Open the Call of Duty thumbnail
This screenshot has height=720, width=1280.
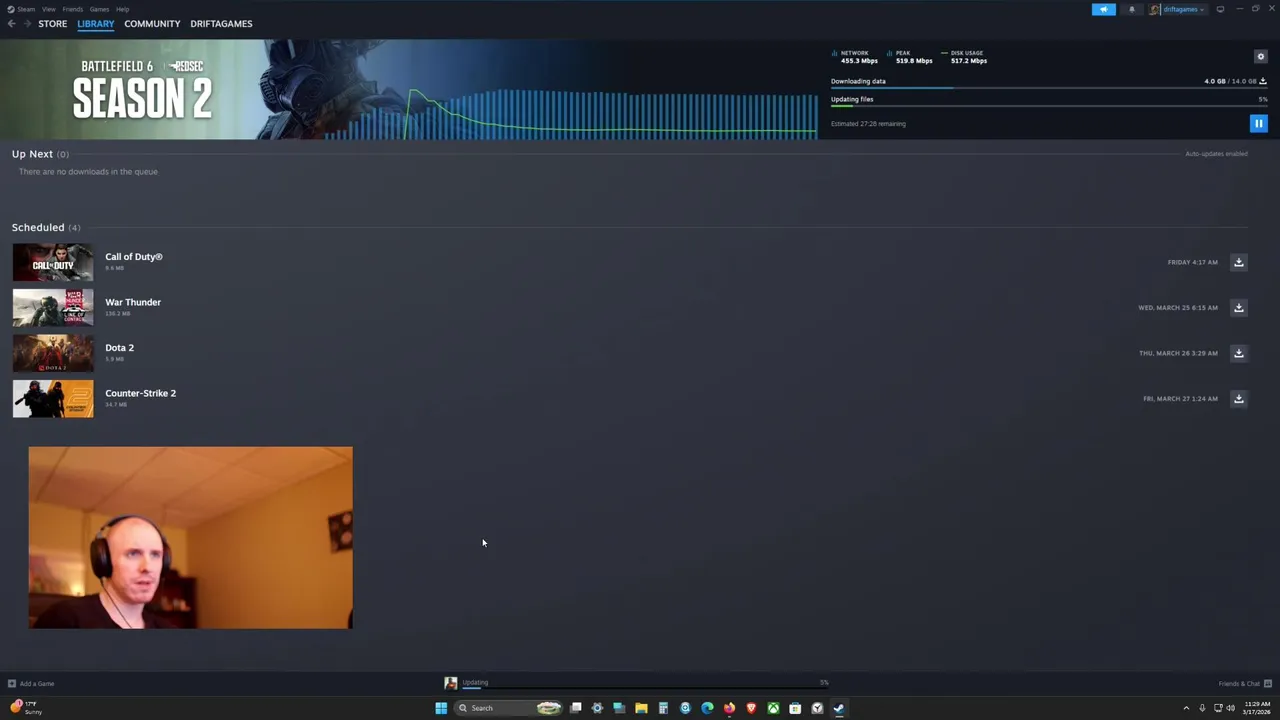(x=53, y=262)
